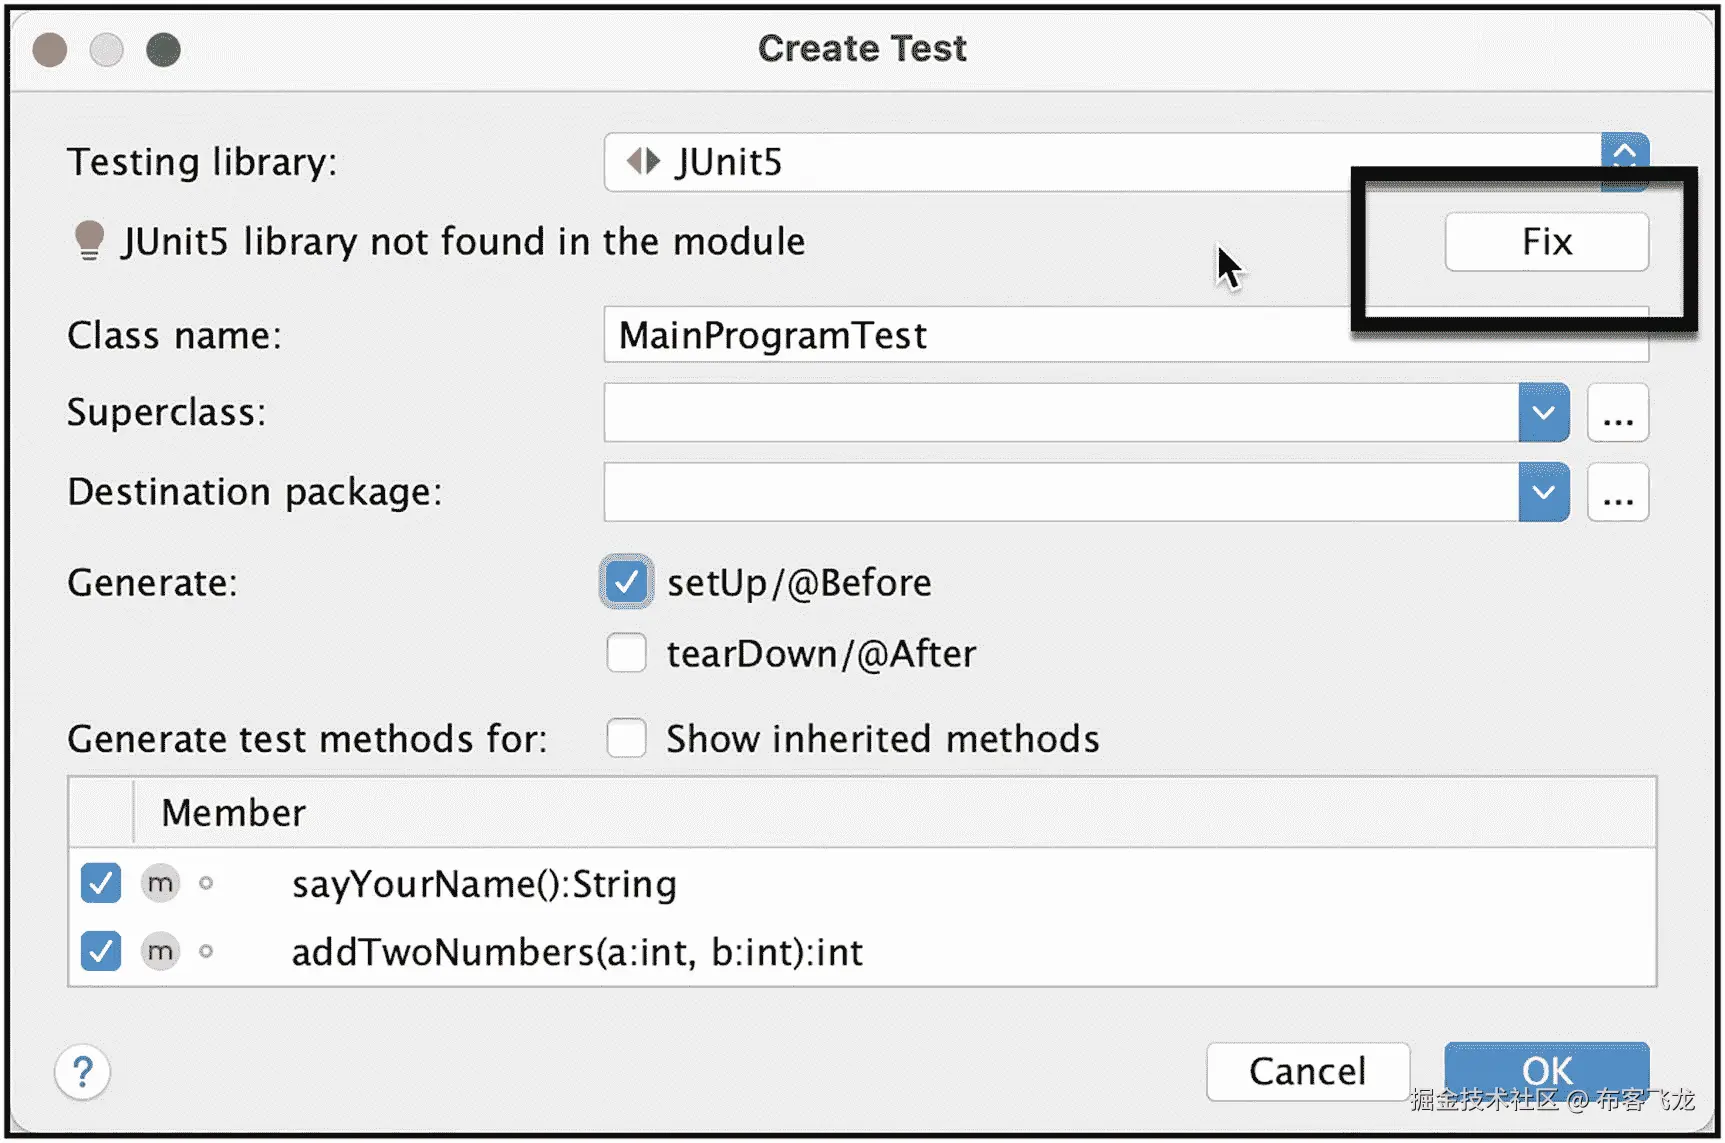
Task: Expand the Superclass dropdown arrow
Action: coord(1543,413)
